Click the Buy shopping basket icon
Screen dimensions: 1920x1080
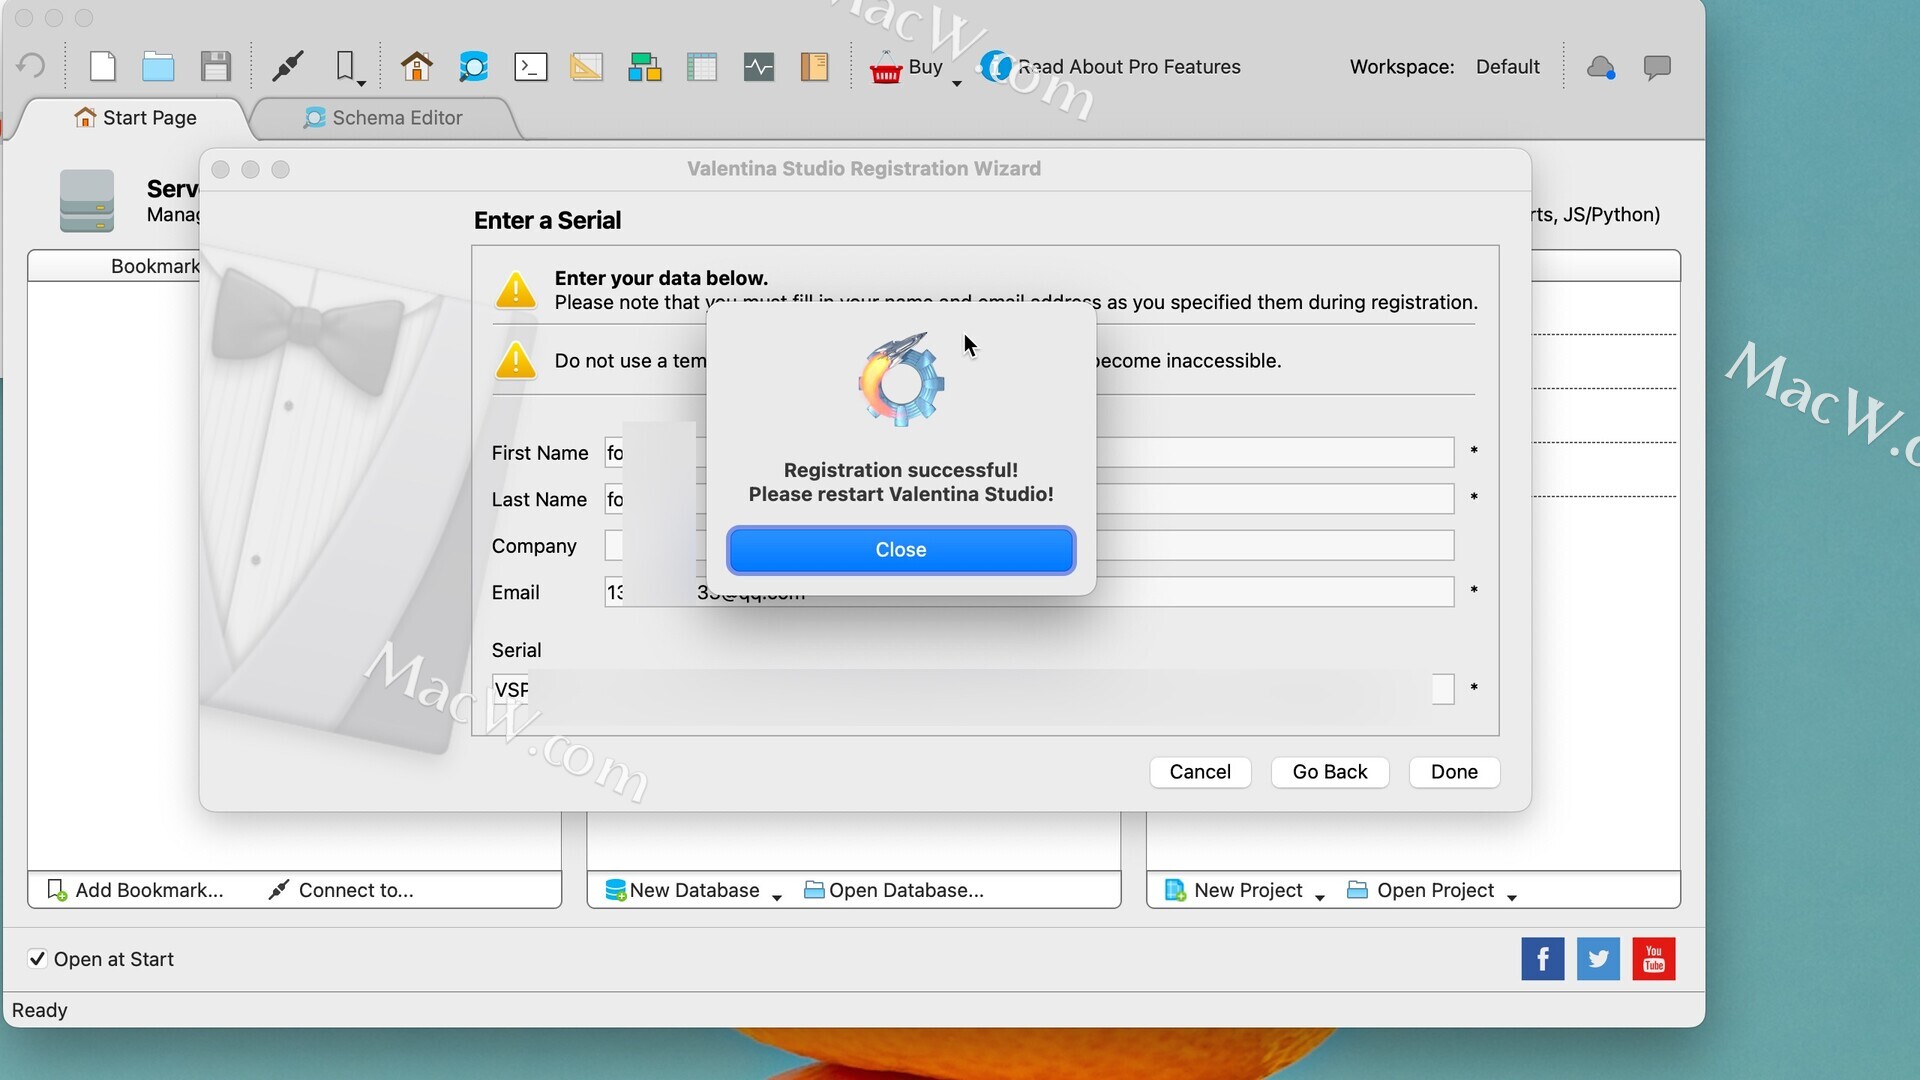pyautogui.click(x=886, y=68)
